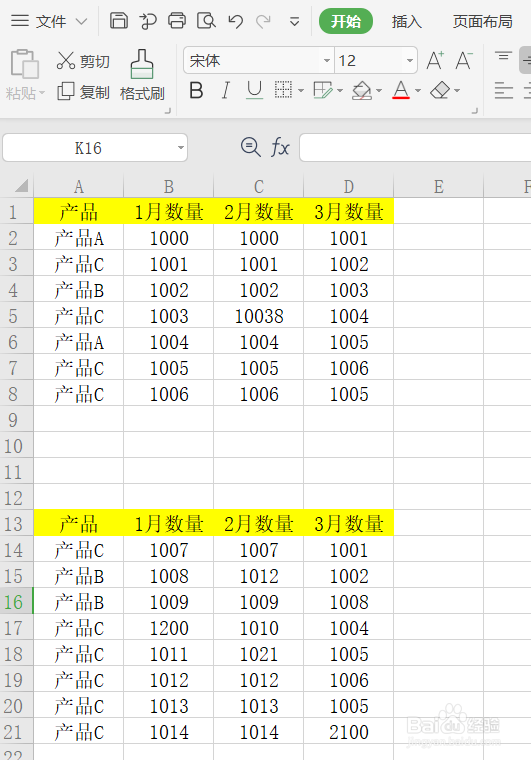Click the formula bar zoom icon

click(250, 147)
